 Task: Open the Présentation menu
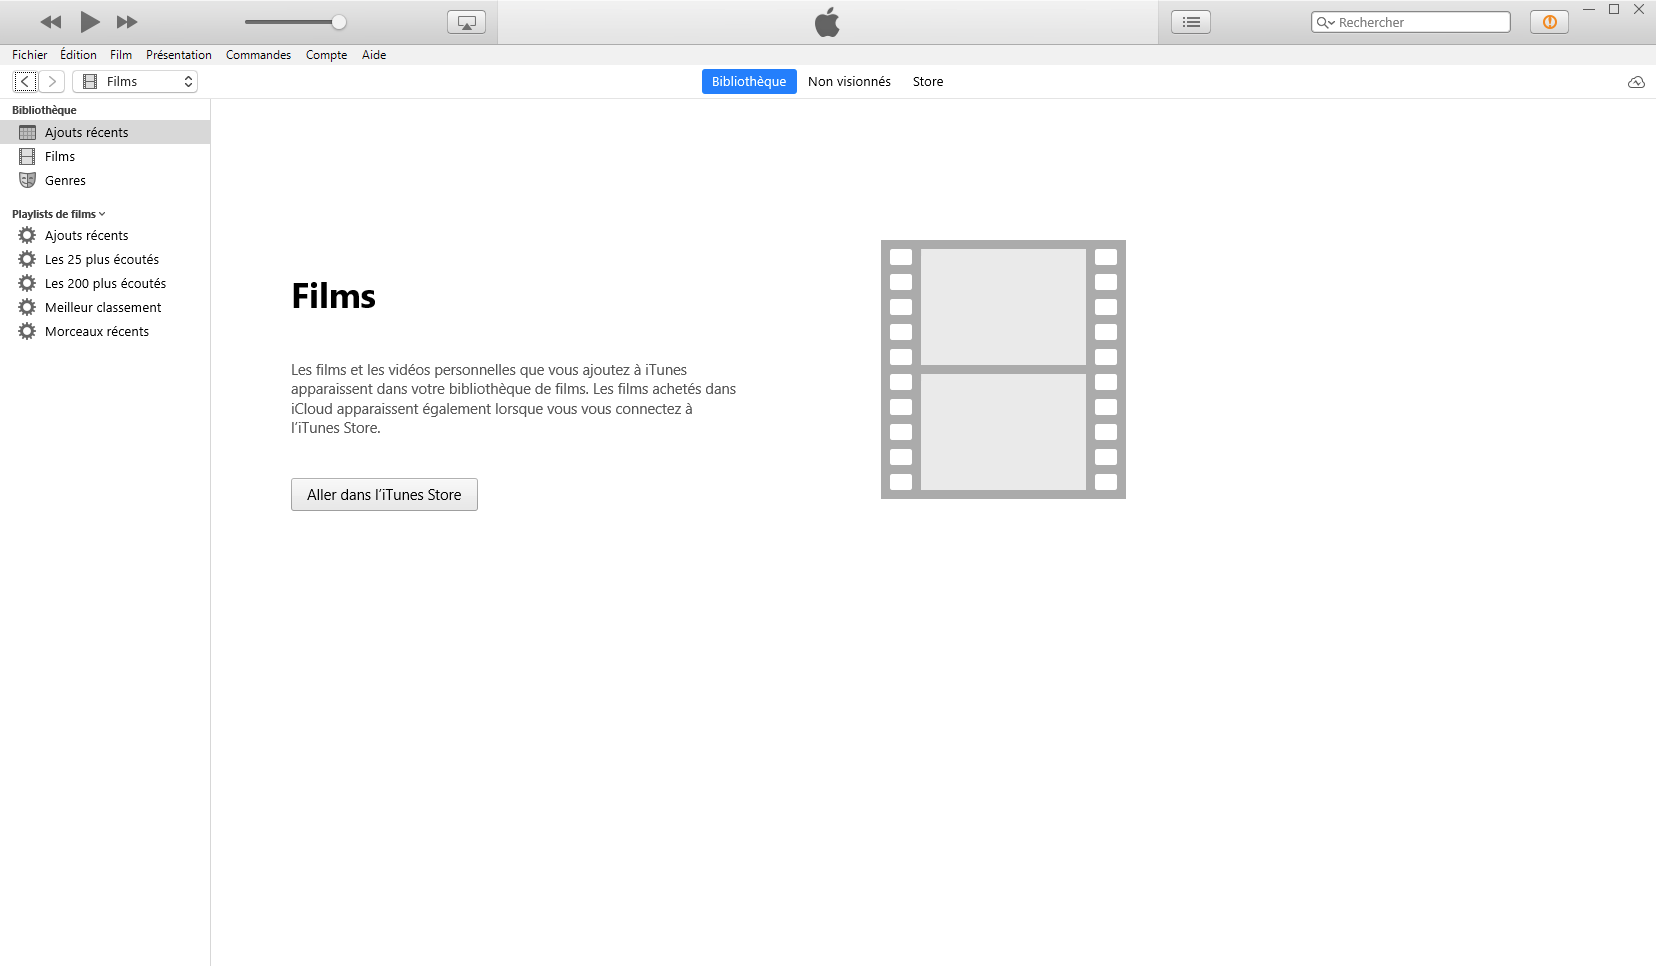coord(179,55)
